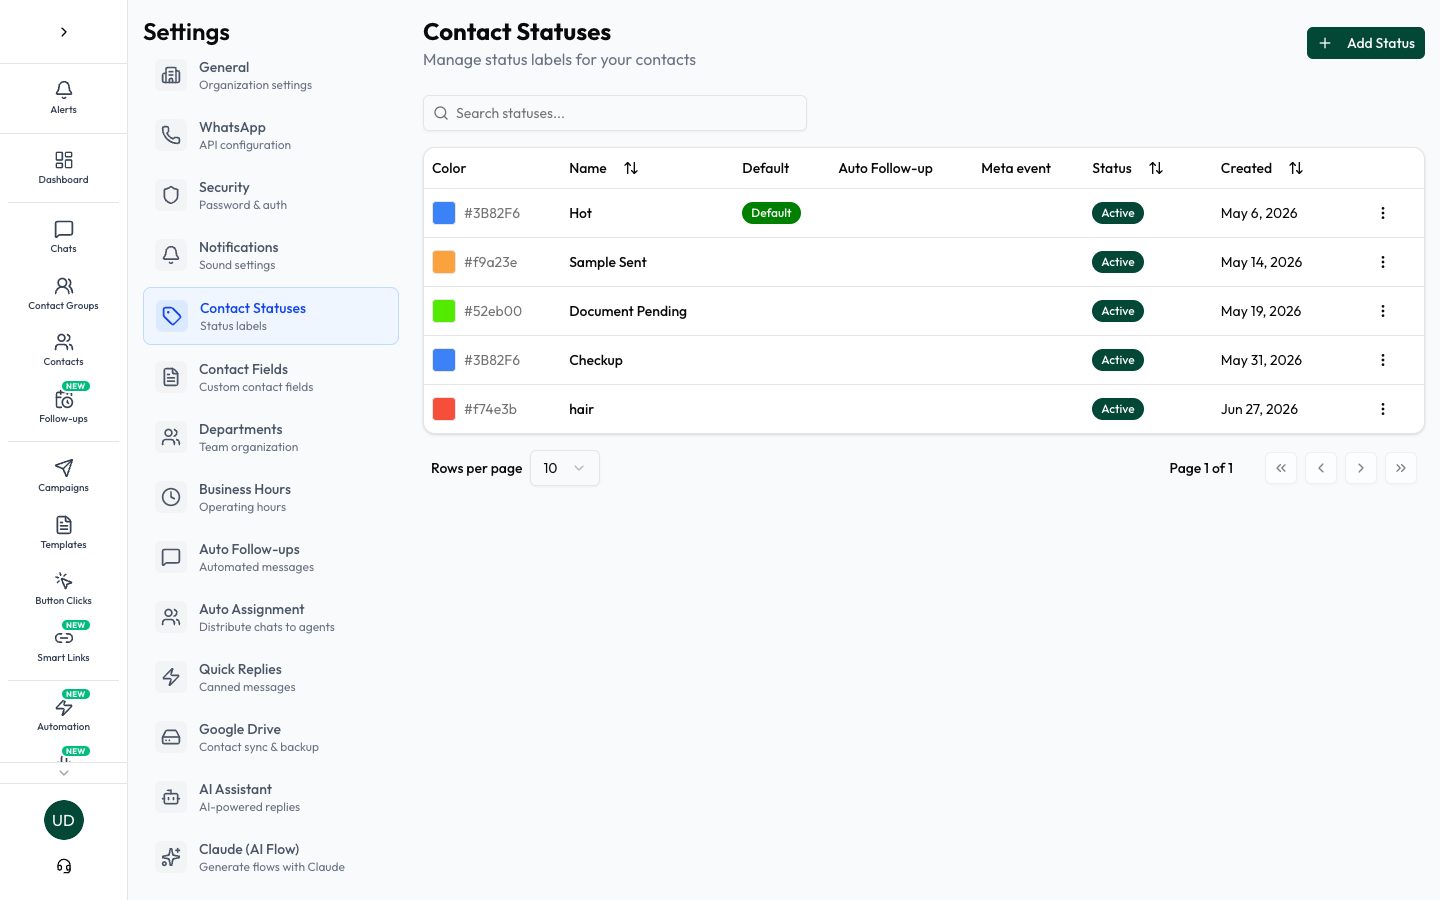Open Quick Replies canned messages settings
The height and width of the screenshot is (900, 1440).
pos(271,677)
